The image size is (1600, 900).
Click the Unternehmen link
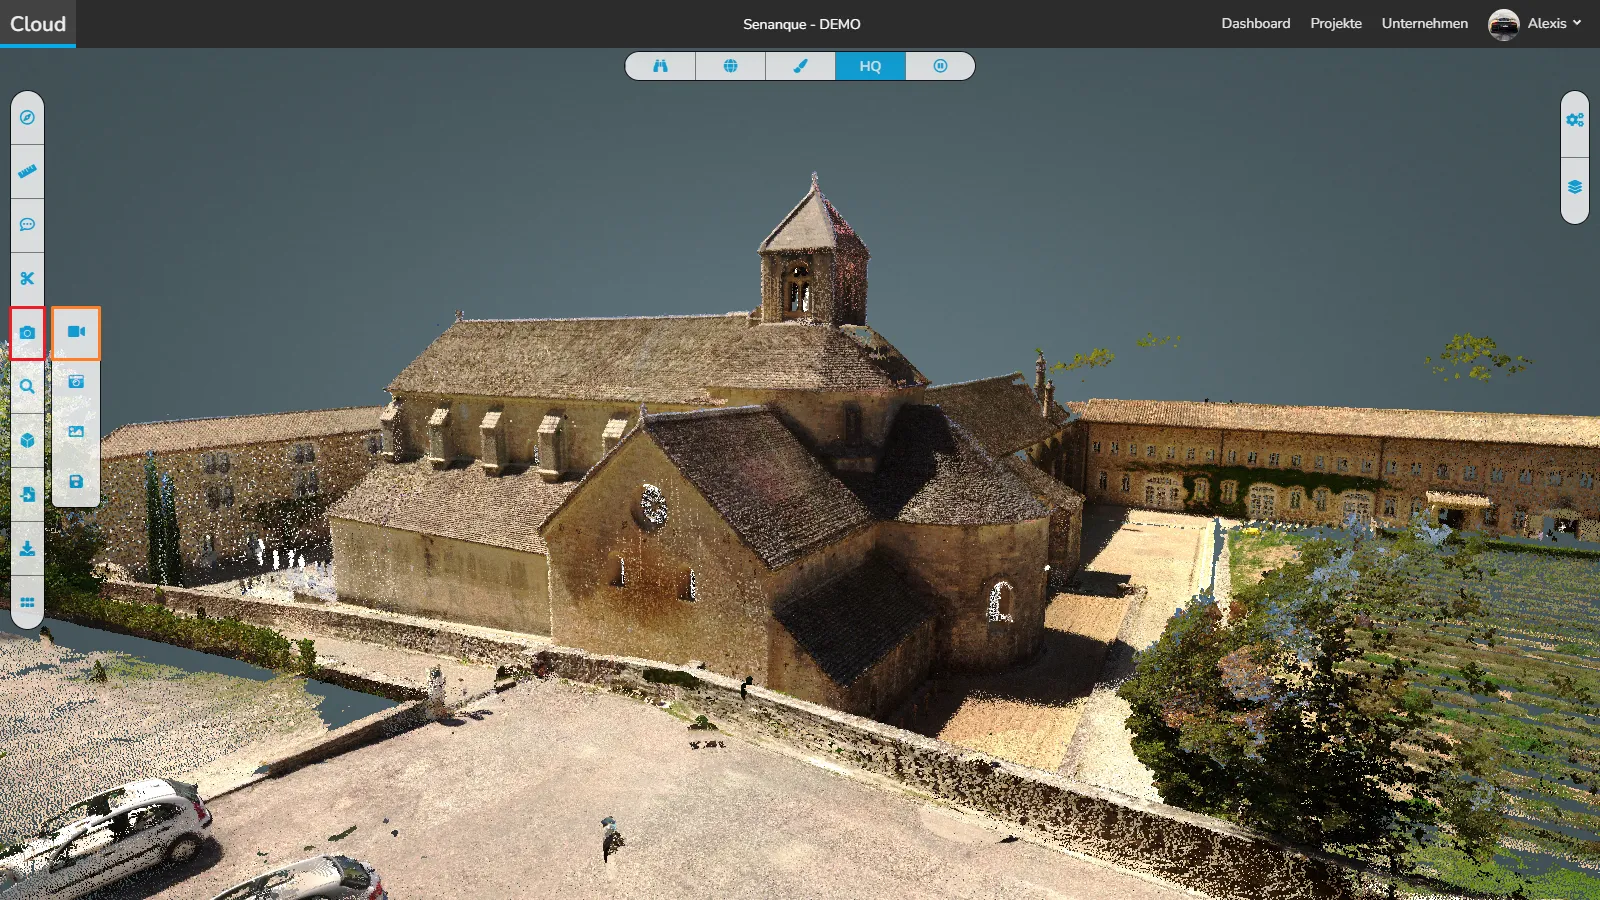[x=1424, y=24]
